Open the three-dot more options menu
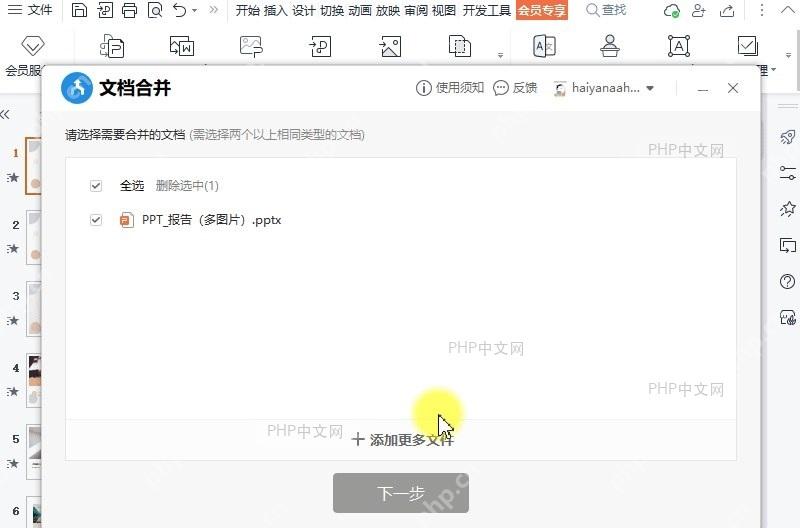Viewport: 800px width, 528px height. [762, 10]
